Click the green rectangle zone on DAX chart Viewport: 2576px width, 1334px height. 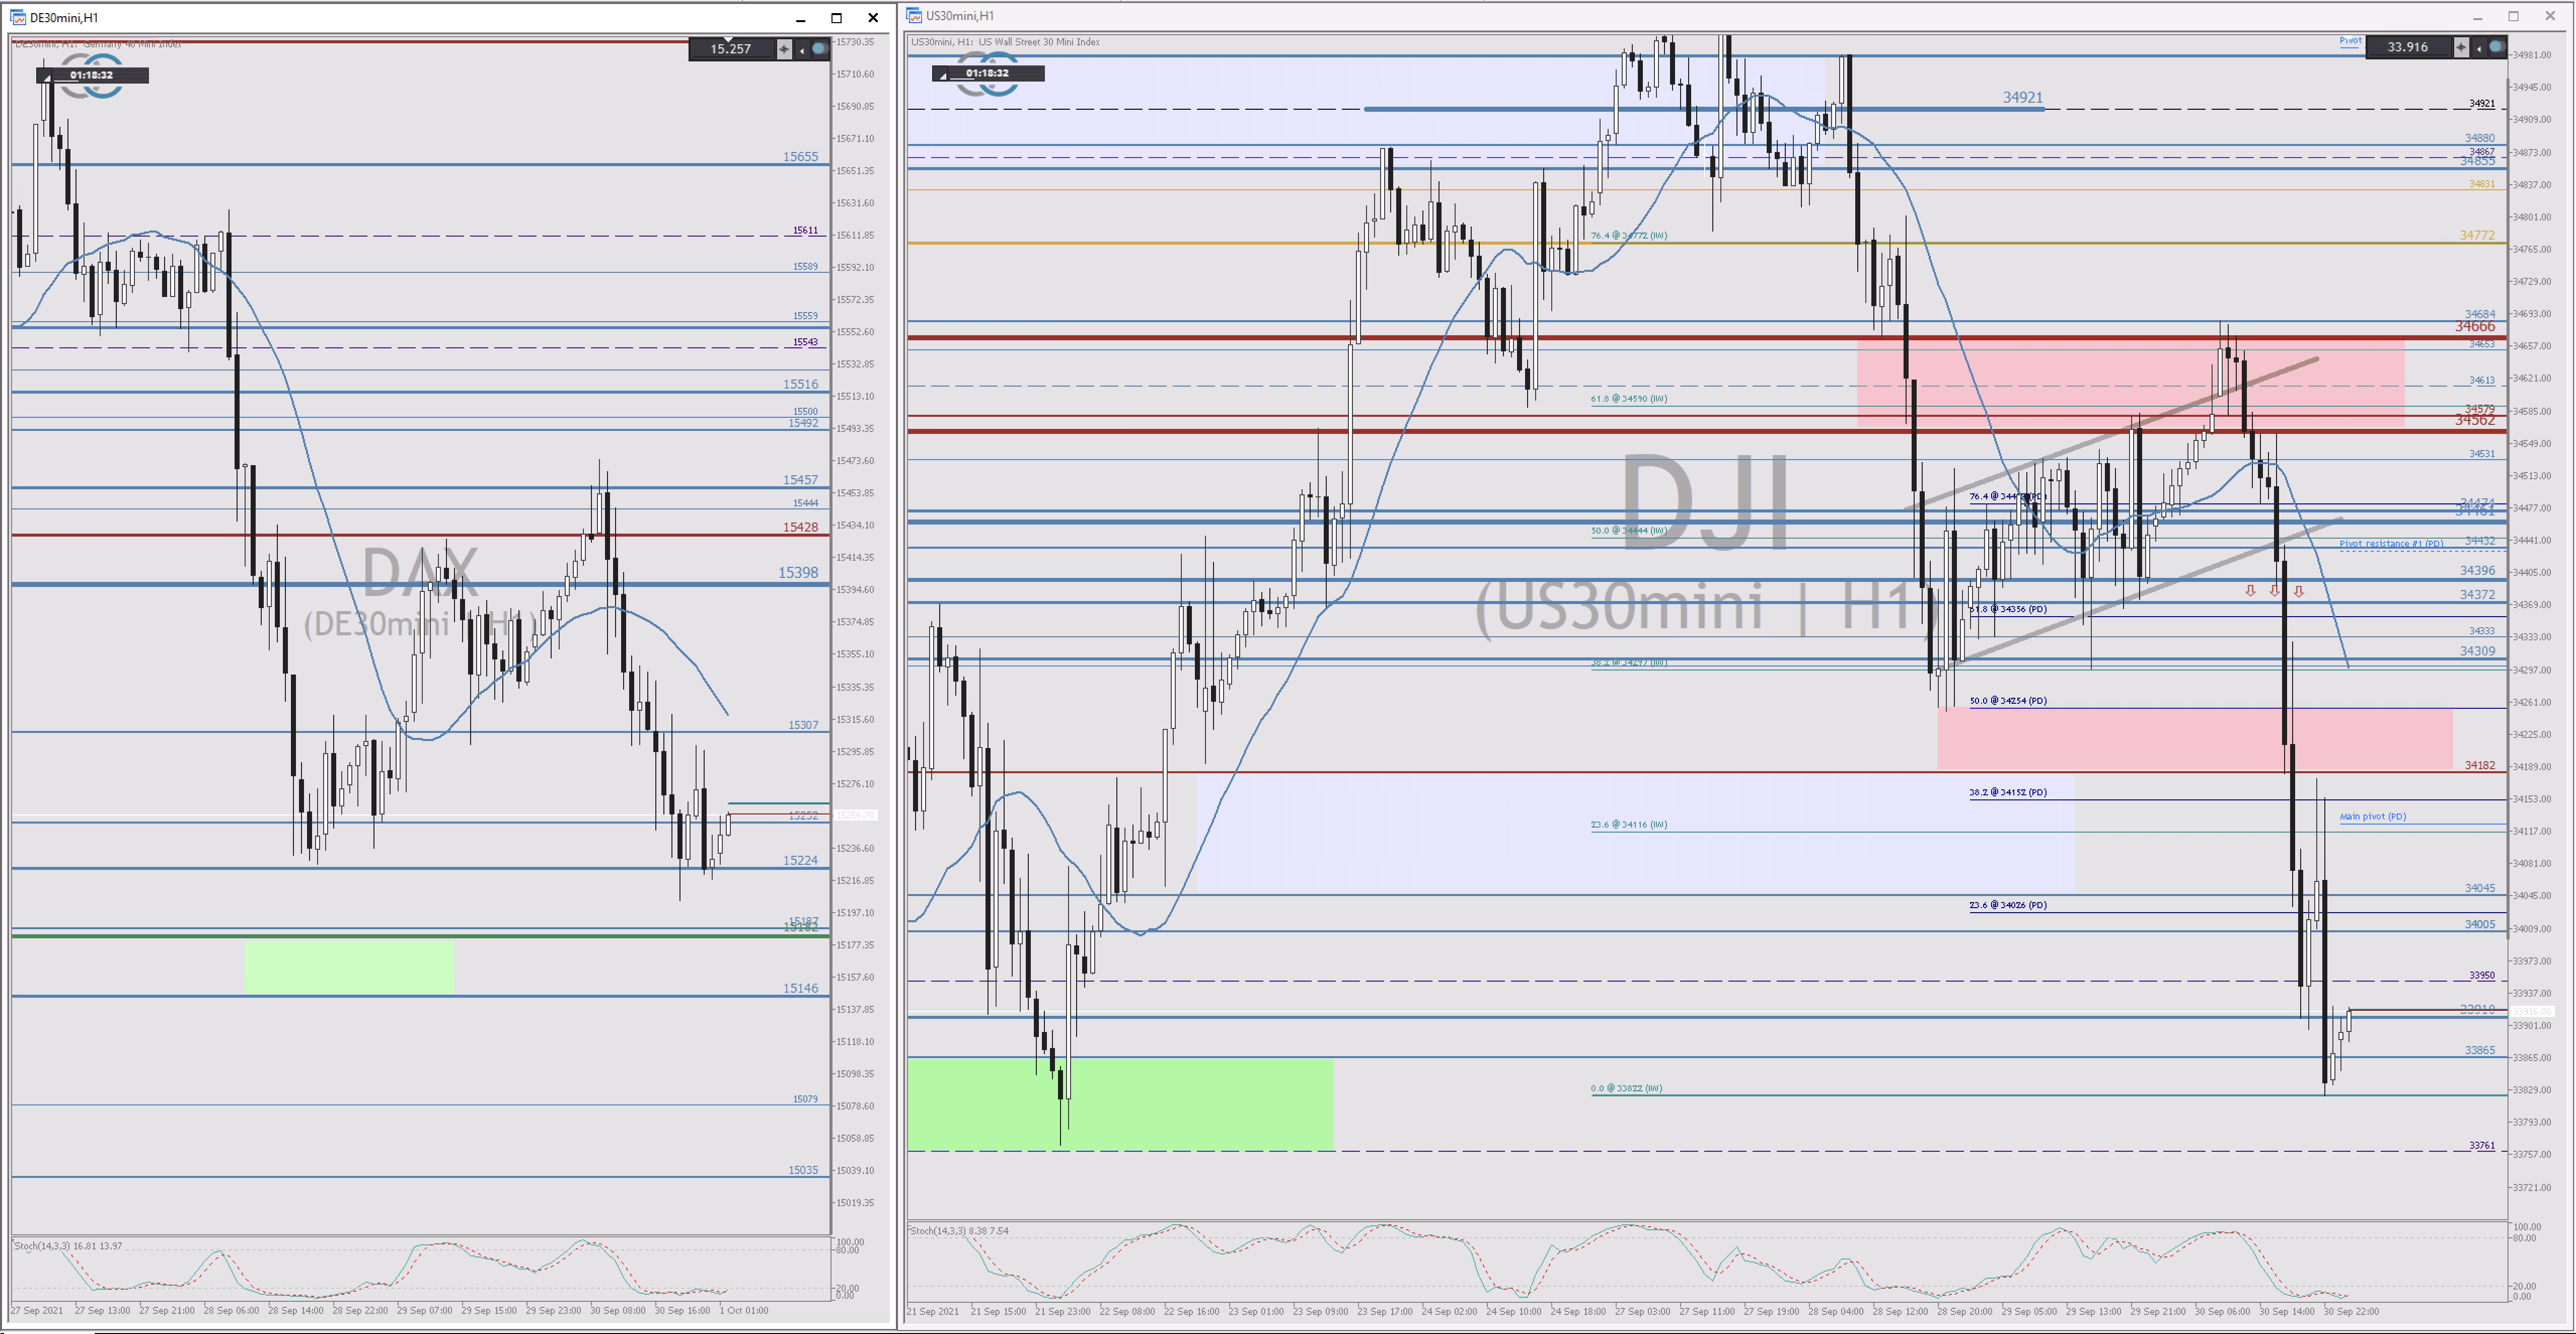(x=349, y=967)
